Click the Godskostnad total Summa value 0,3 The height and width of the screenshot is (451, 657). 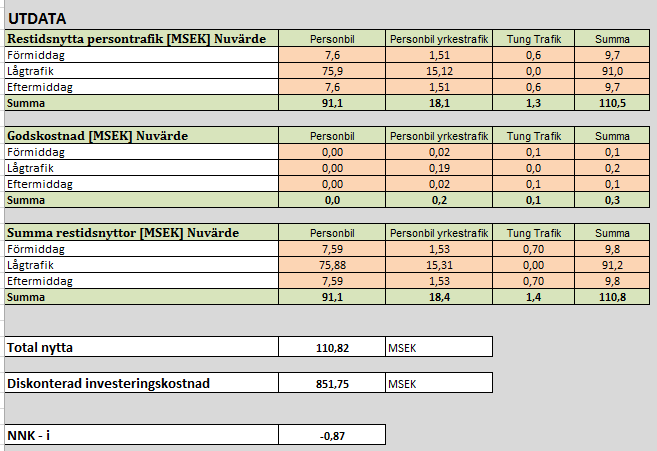612,200
